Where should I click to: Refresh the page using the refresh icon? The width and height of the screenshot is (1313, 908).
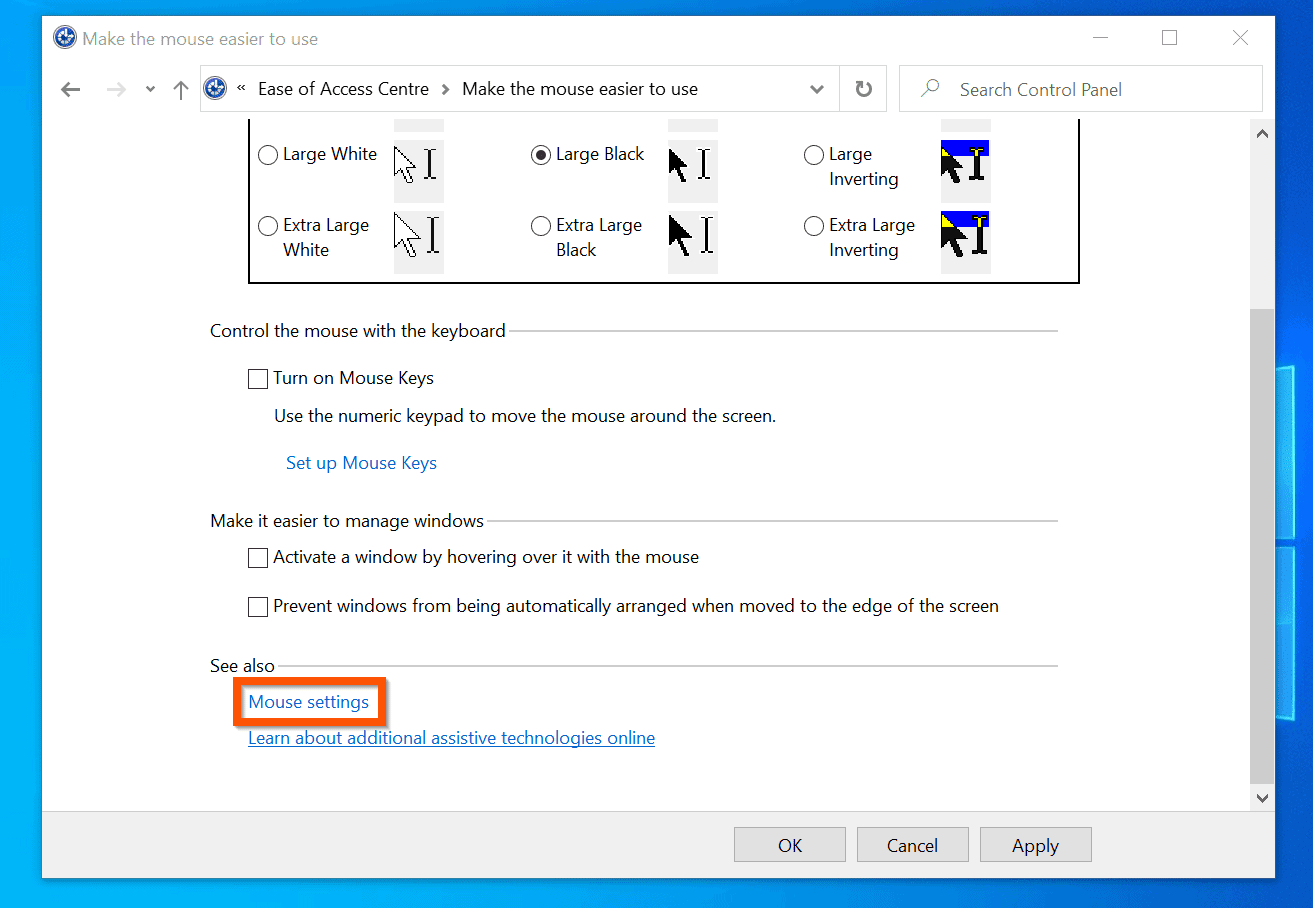coord(862,88)
